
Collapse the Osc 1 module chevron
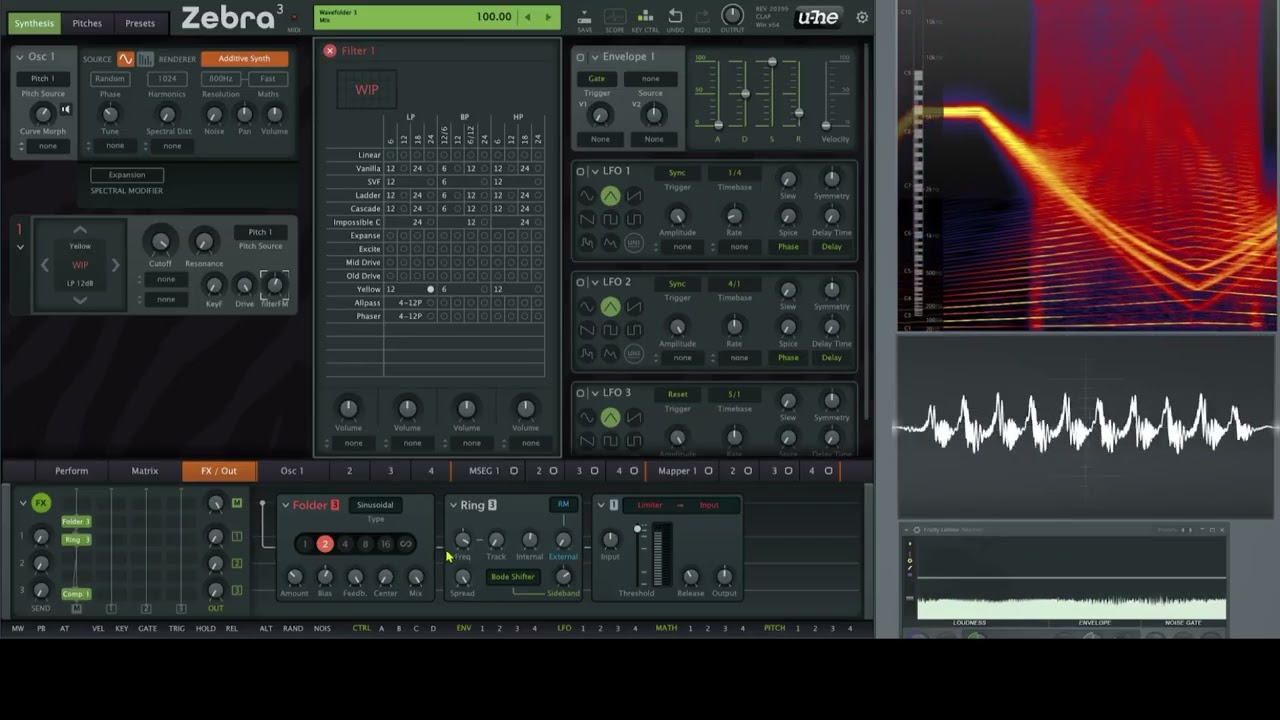pos(19,57)
